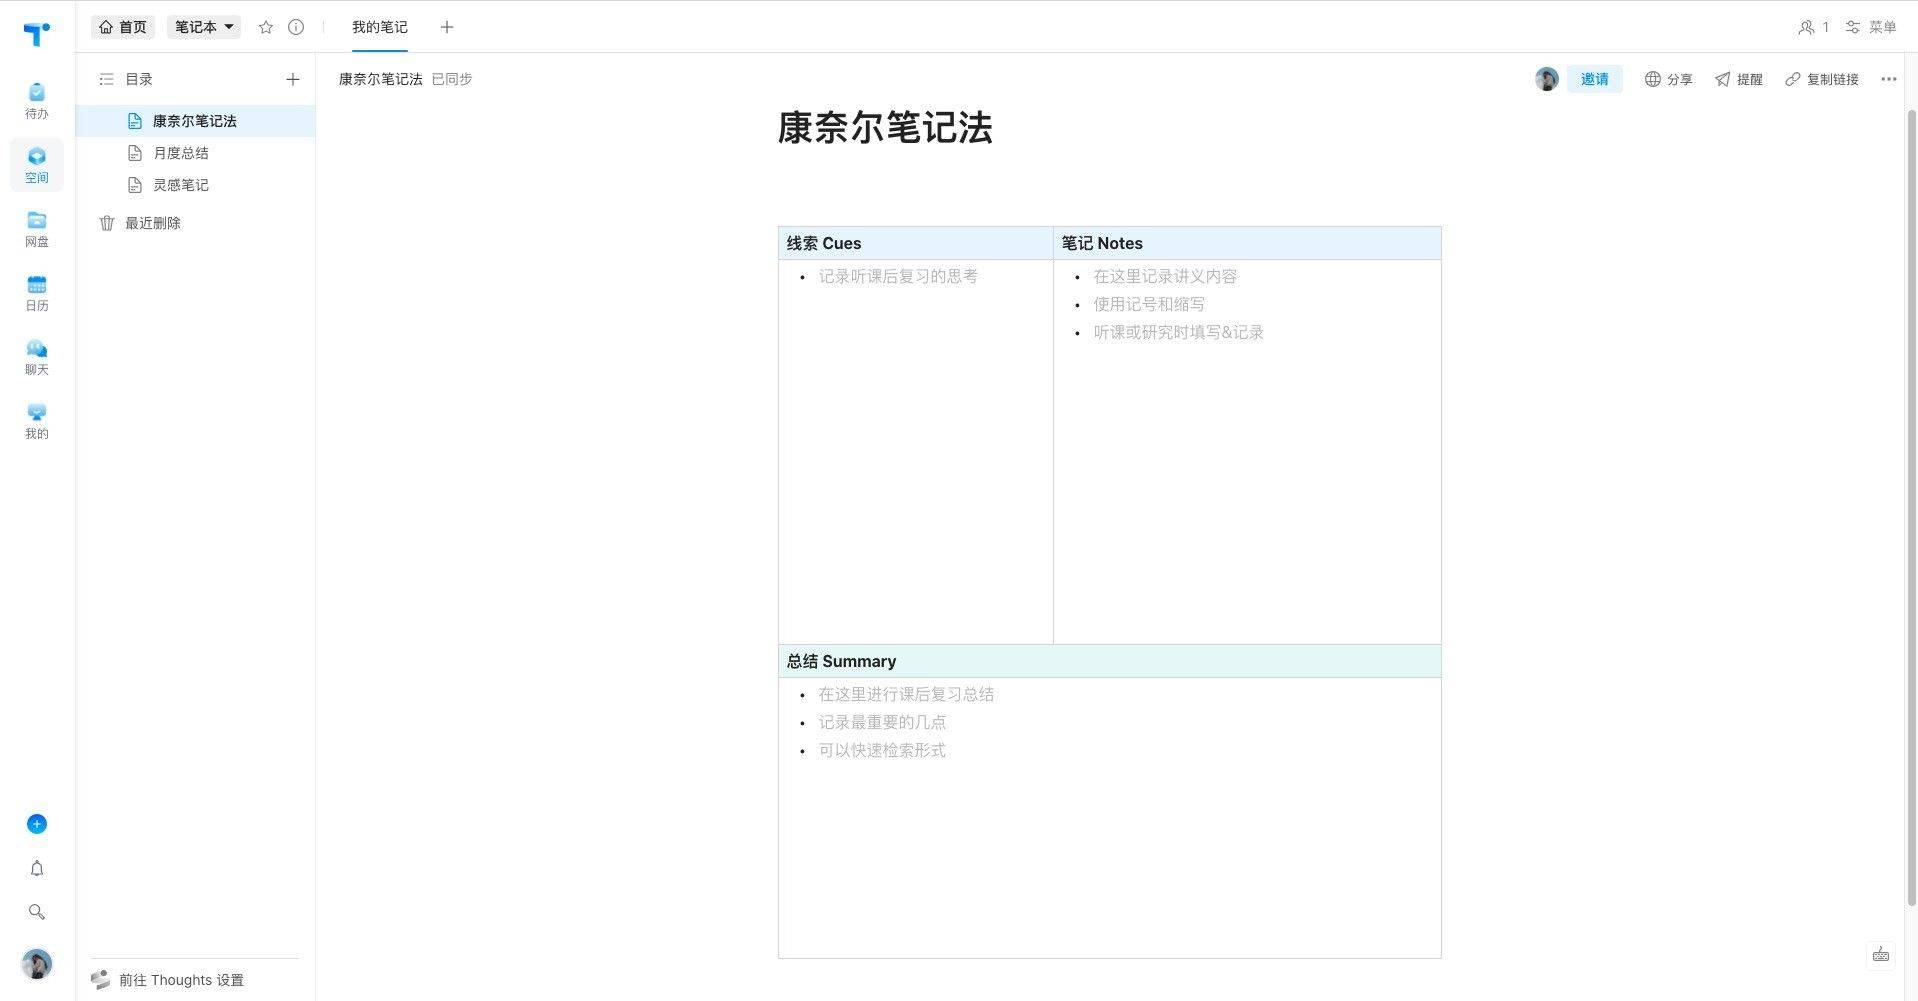Switch to the 我的笔记 tab
Screen dimensions: 1918x1001
point(379,27)
